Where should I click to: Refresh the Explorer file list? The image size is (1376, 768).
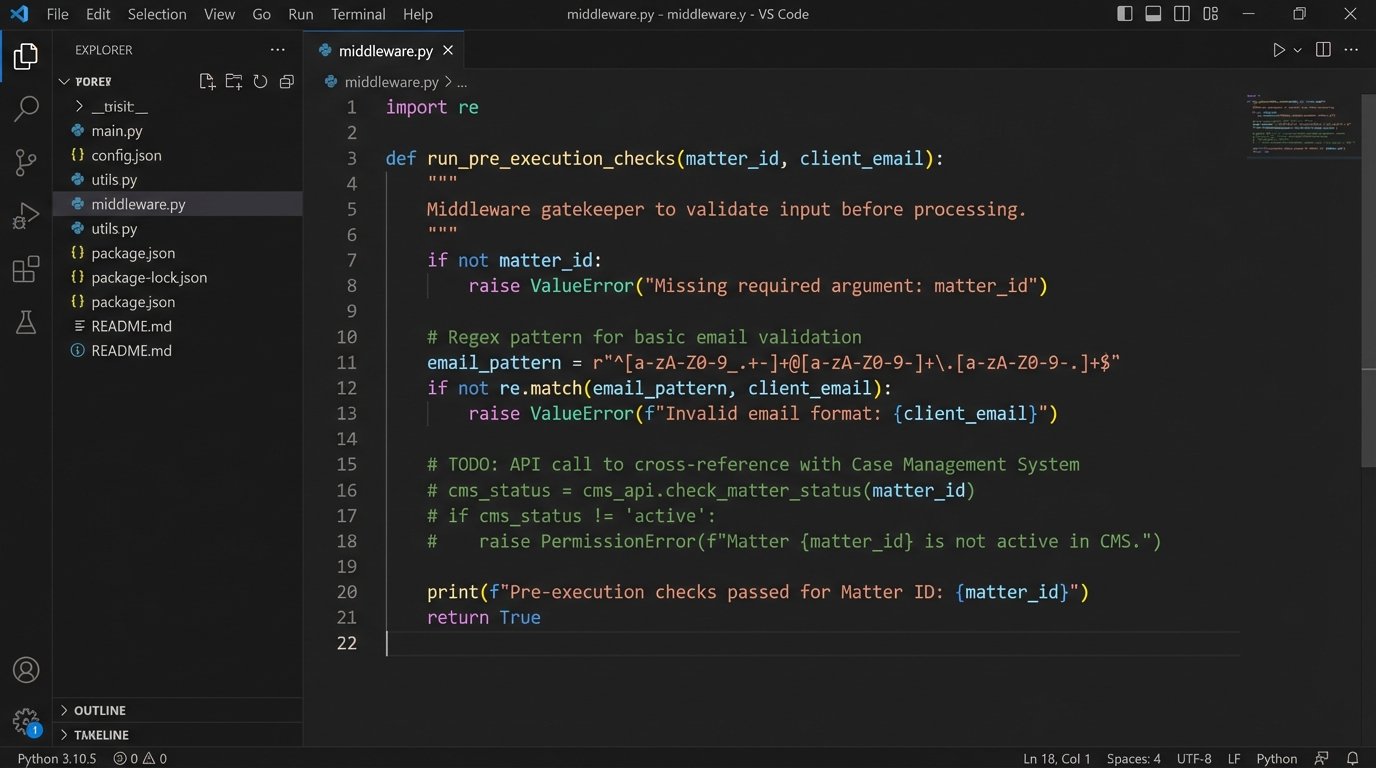pyautogui.click(x=260, y=81)
